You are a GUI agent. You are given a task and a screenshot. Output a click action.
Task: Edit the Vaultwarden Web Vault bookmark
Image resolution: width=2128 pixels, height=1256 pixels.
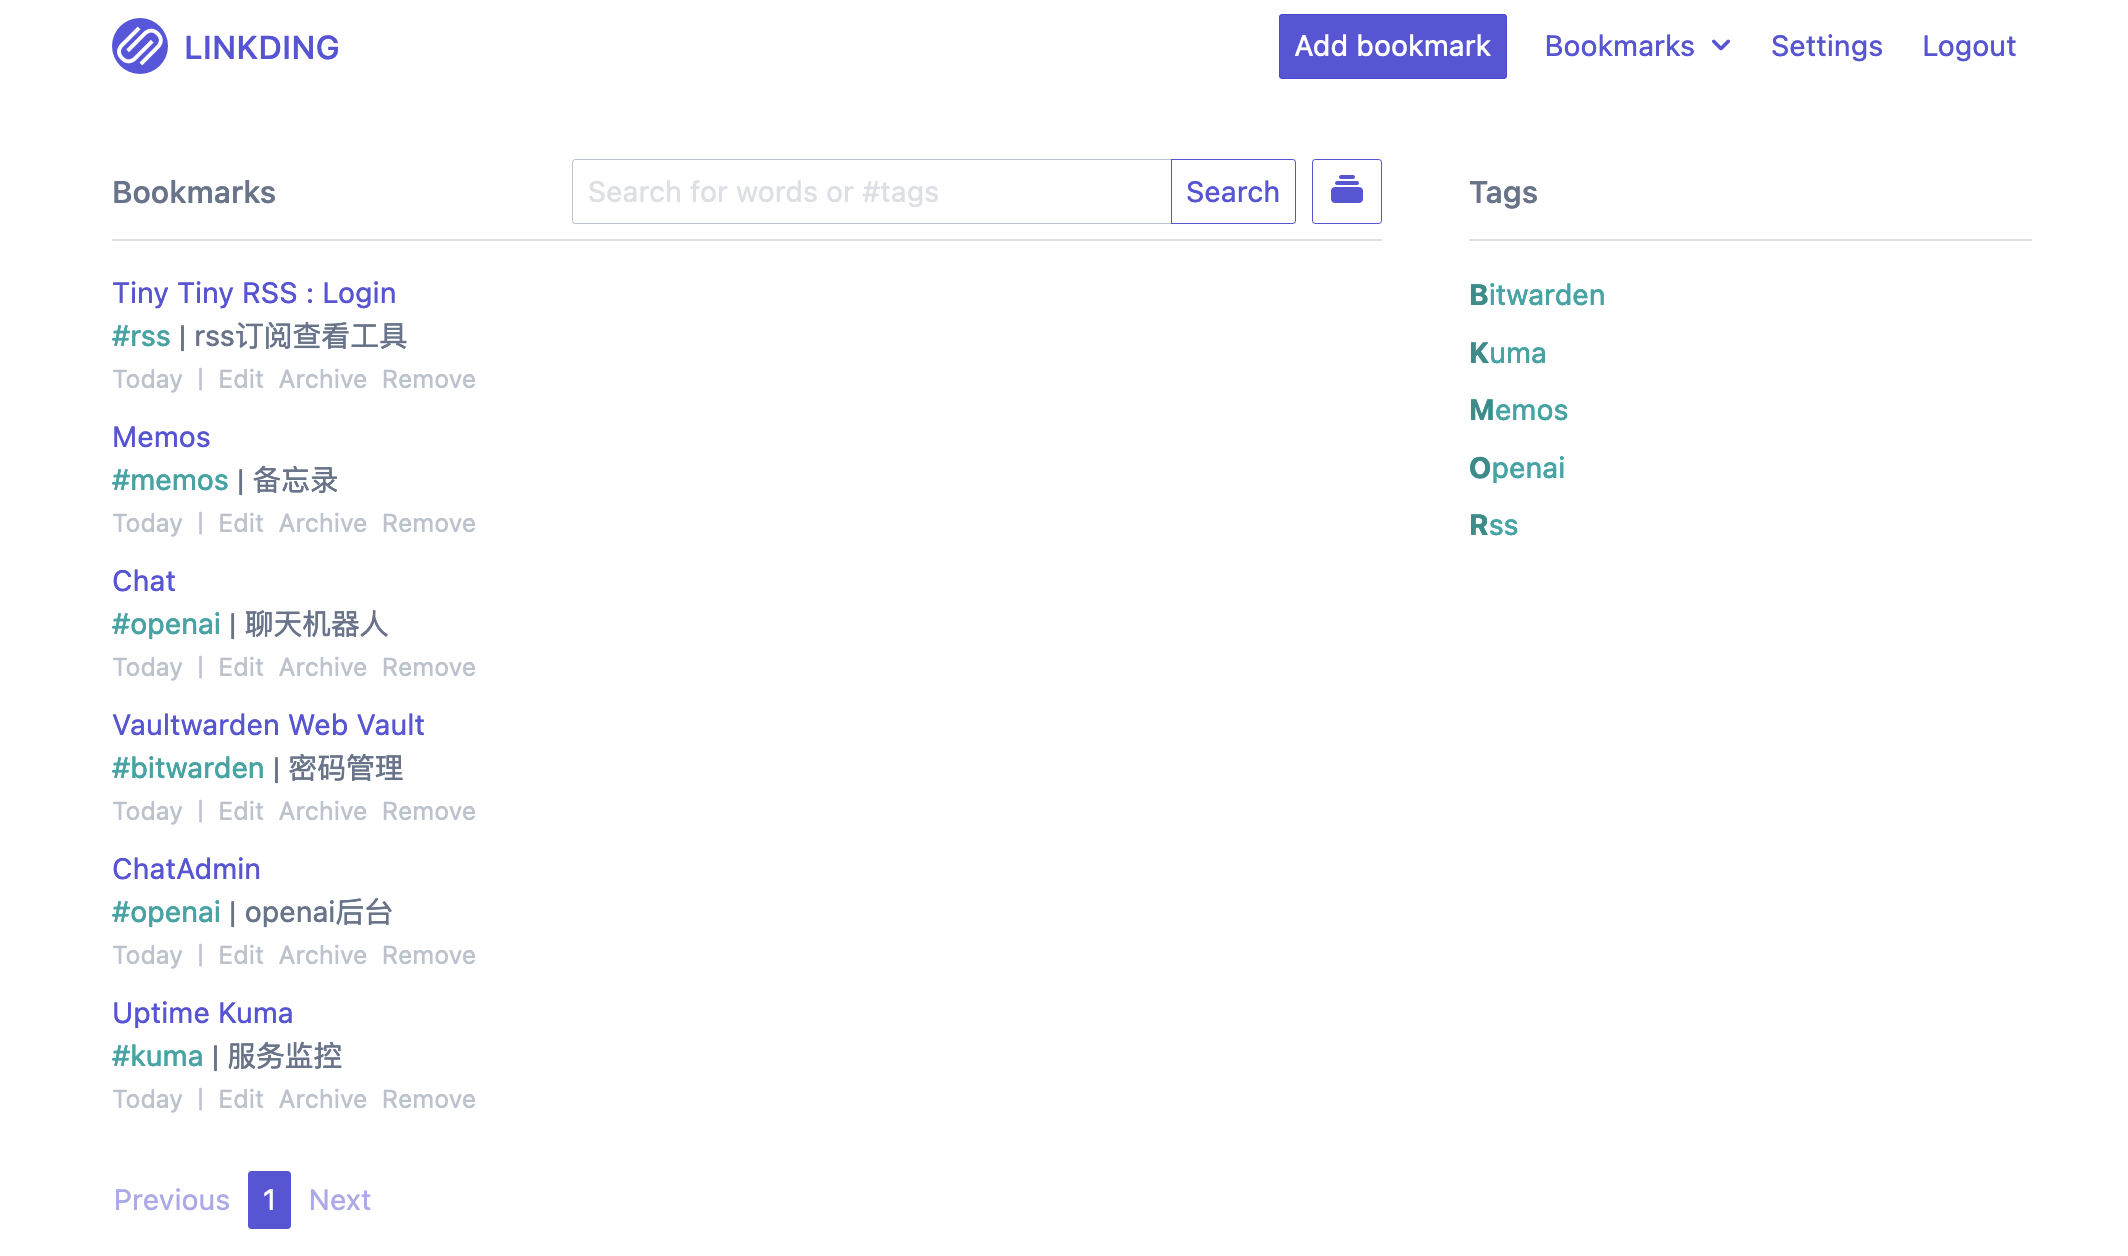(x=241, y=812)
